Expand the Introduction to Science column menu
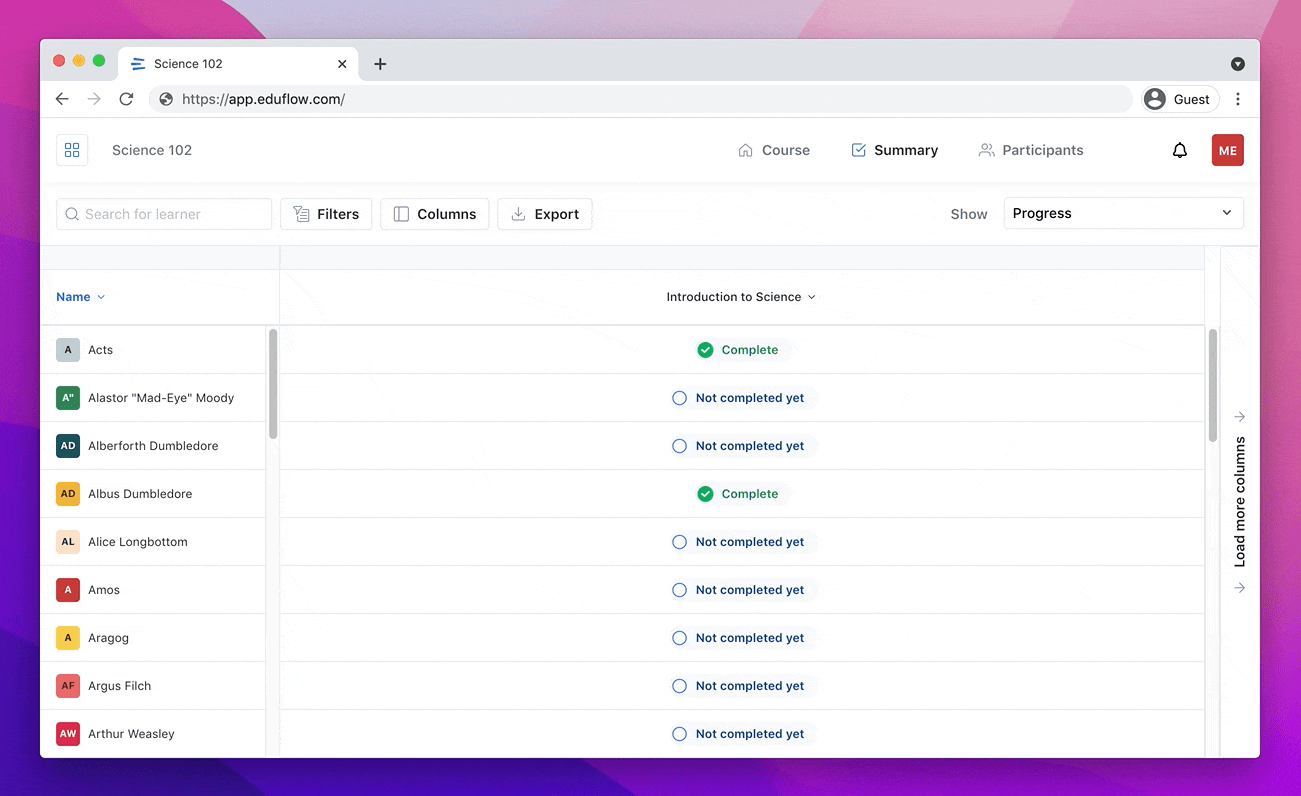This screenshot has width=1301, height=796. click(812, 297)
